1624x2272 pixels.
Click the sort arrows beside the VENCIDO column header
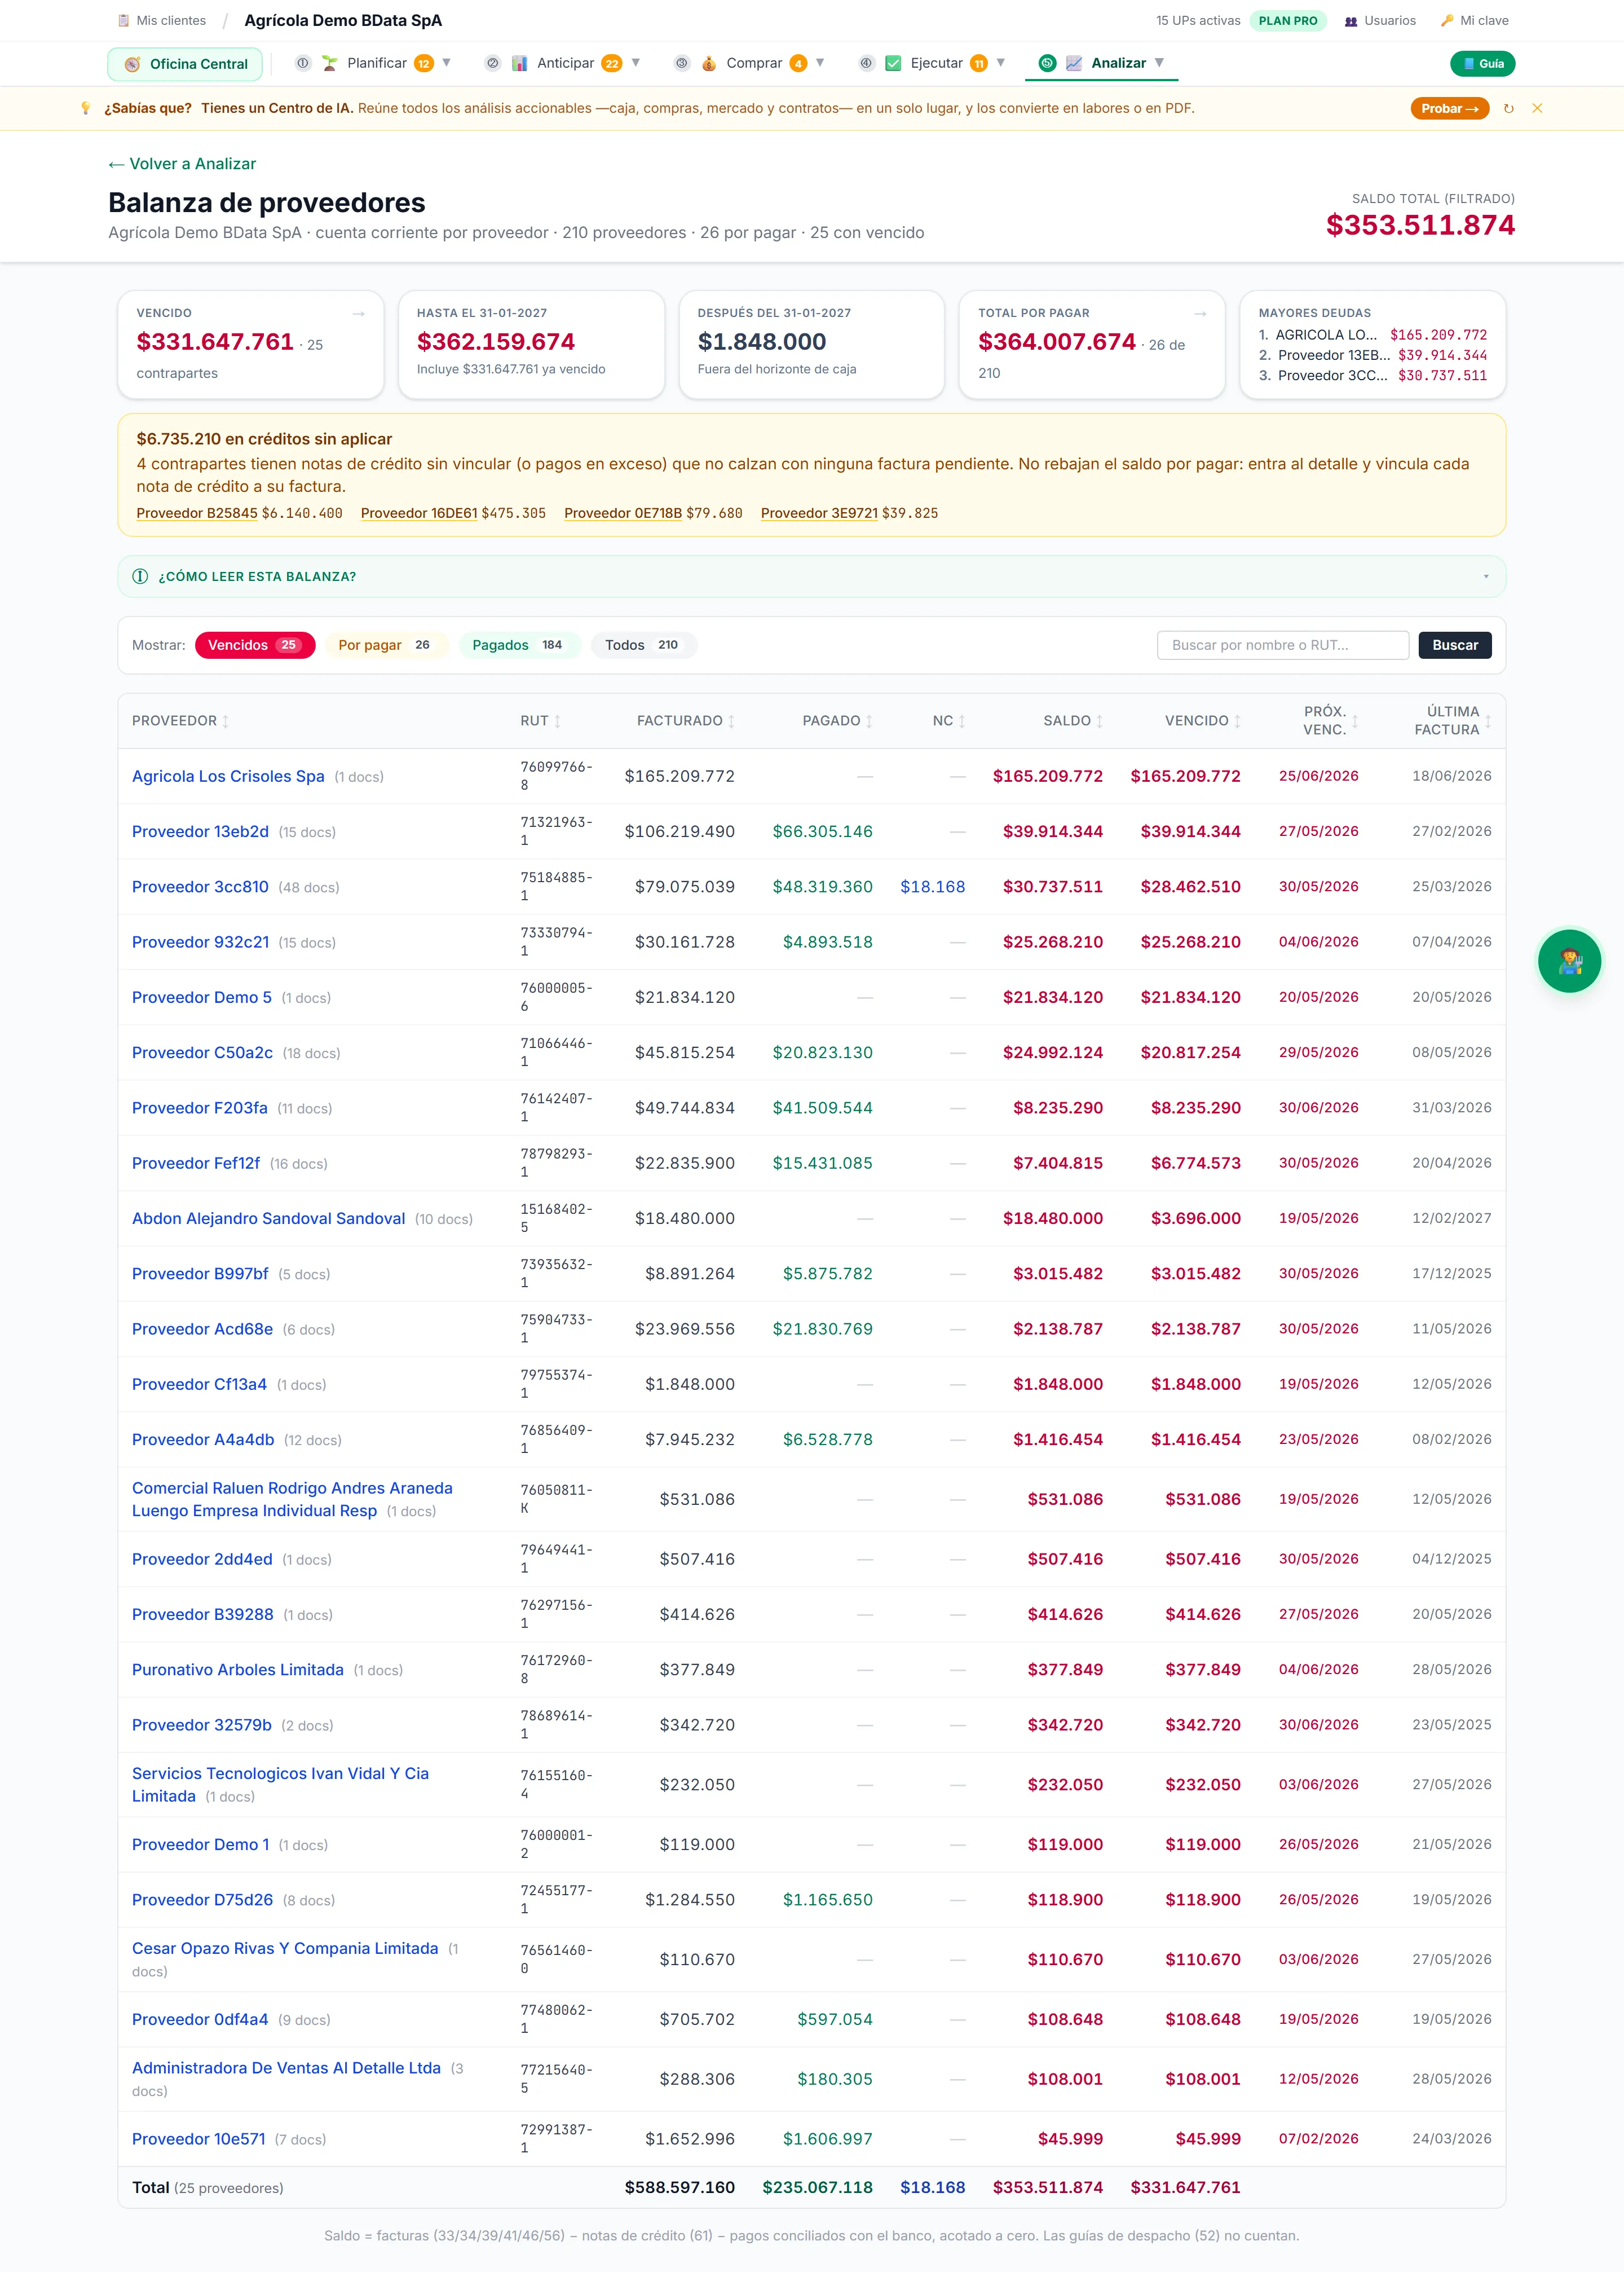point(1237,721)
